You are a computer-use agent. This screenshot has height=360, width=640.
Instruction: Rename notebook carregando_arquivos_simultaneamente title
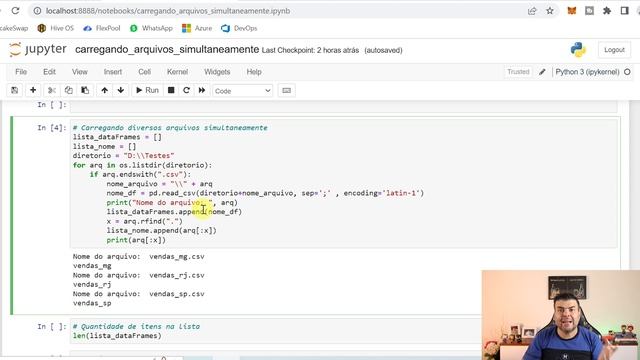167,50
